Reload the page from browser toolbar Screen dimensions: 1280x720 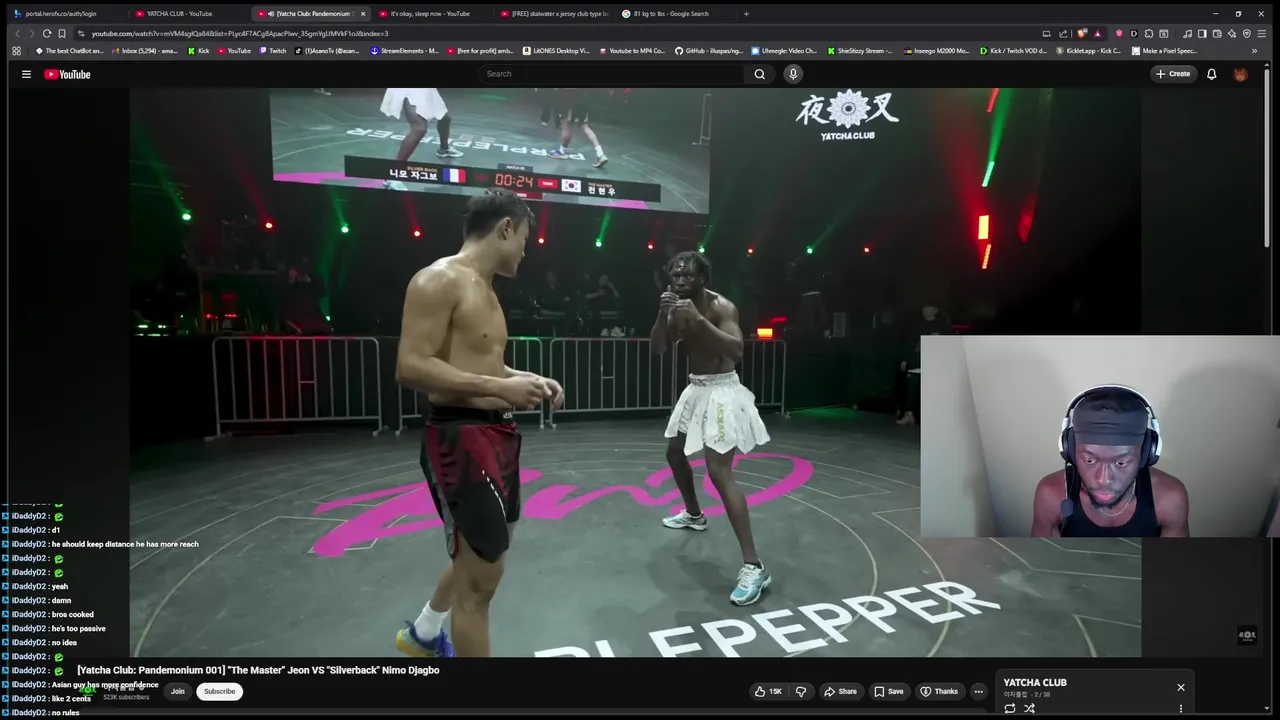(x=45, y=33)
